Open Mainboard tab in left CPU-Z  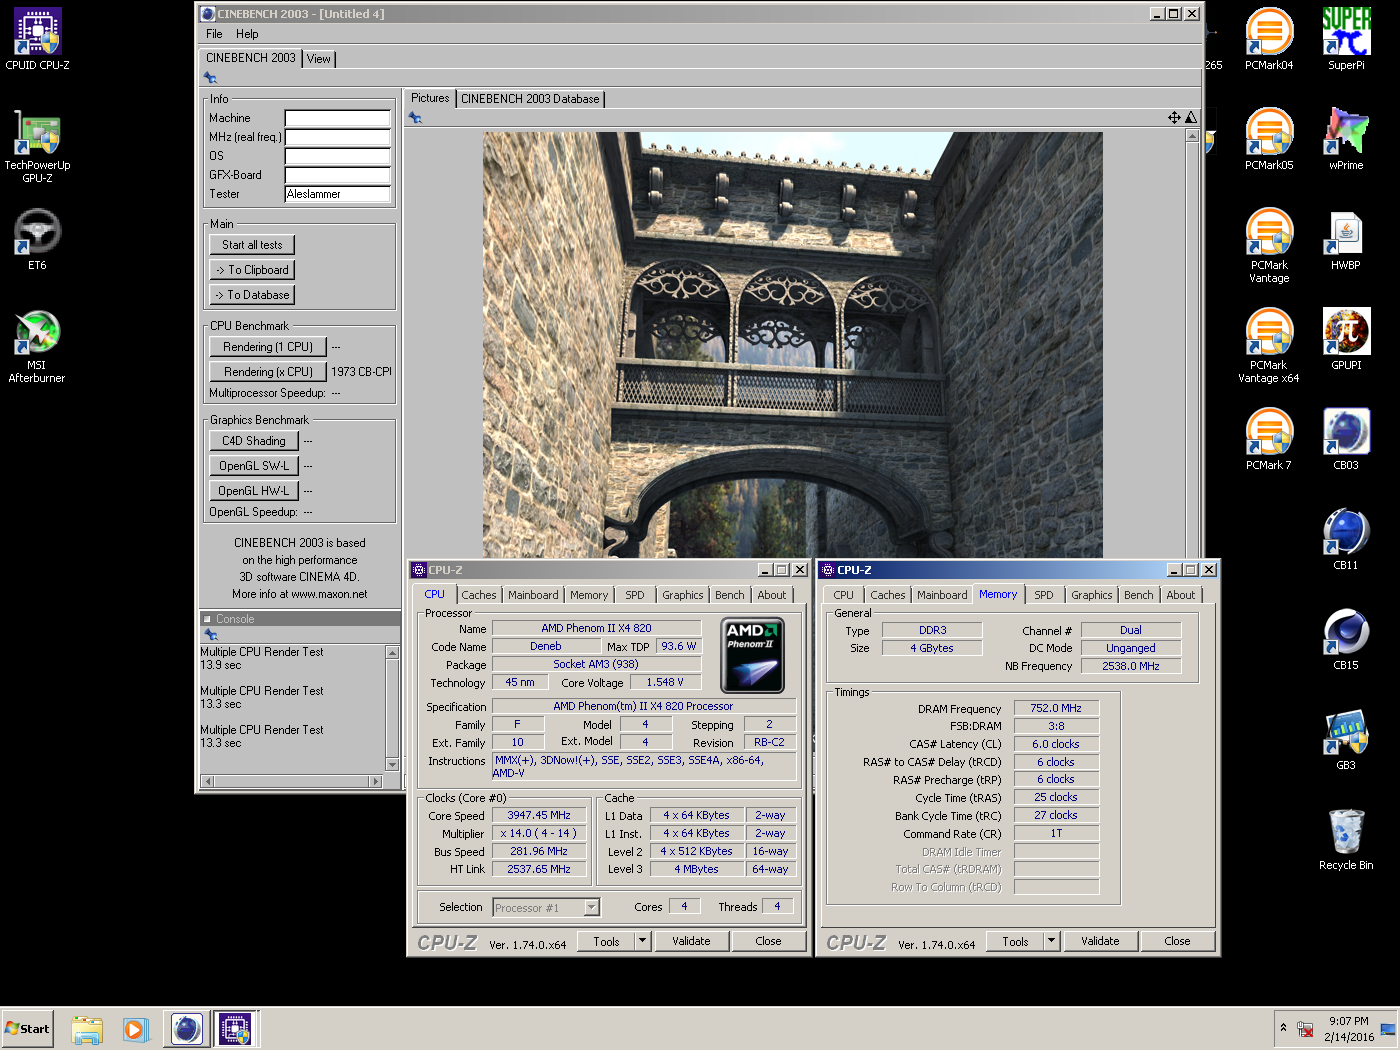coord(533,595)
